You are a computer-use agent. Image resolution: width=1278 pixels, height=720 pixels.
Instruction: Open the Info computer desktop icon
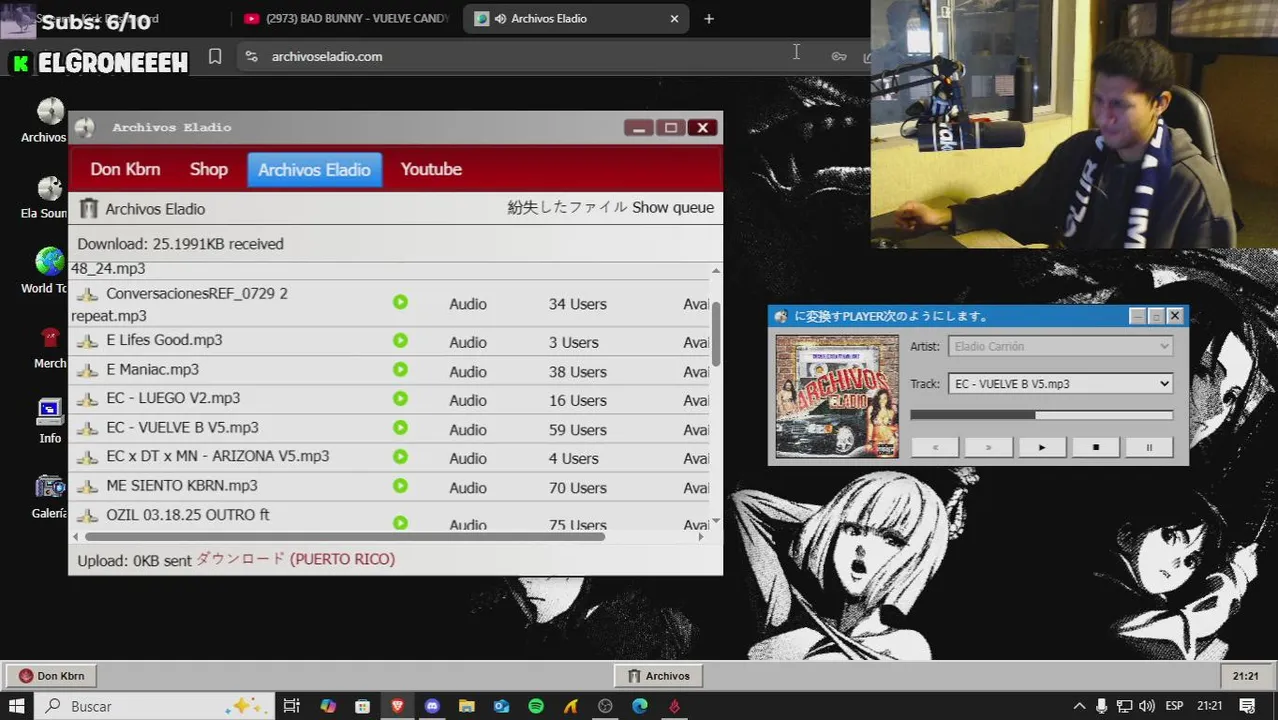click(50, 412)
